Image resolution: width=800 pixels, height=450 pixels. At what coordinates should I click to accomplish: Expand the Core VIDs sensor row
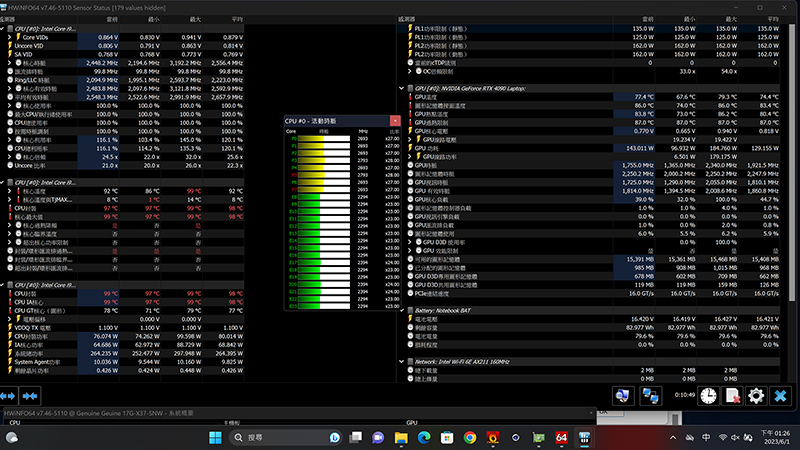pyautogui.click(x=9, y=37)
